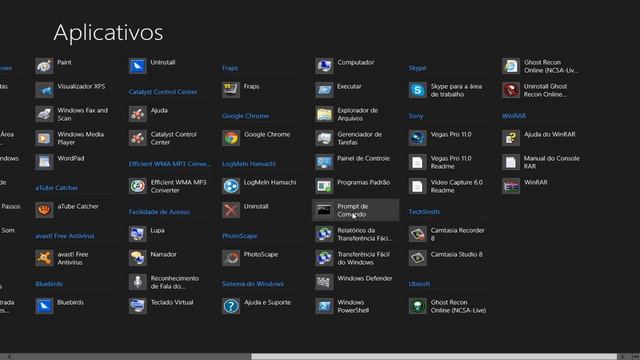Image resolution: width=640 pixels, height=360 pixels.
Task: Click the Facilidade de Acesso group header
Action: (159, 212)
